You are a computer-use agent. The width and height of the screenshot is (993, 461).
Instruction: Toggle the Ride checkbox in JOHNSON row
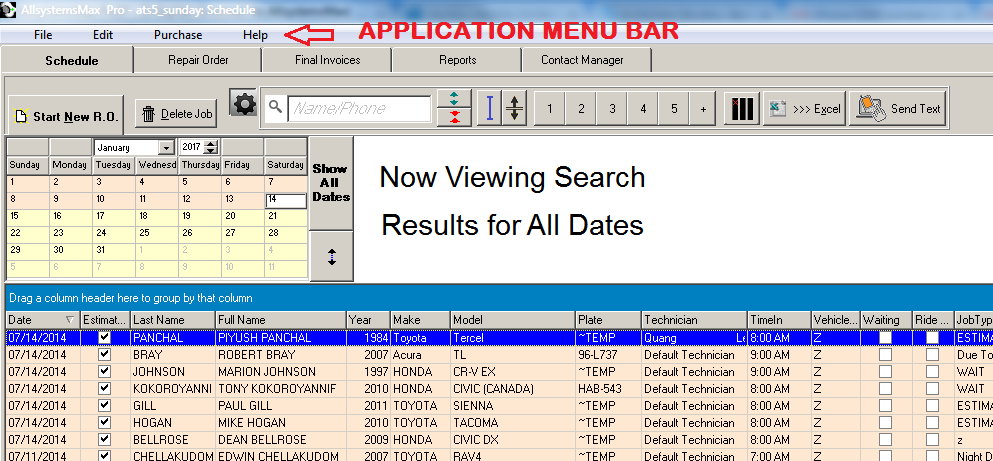pyautogui.click(x=932, y=372)
